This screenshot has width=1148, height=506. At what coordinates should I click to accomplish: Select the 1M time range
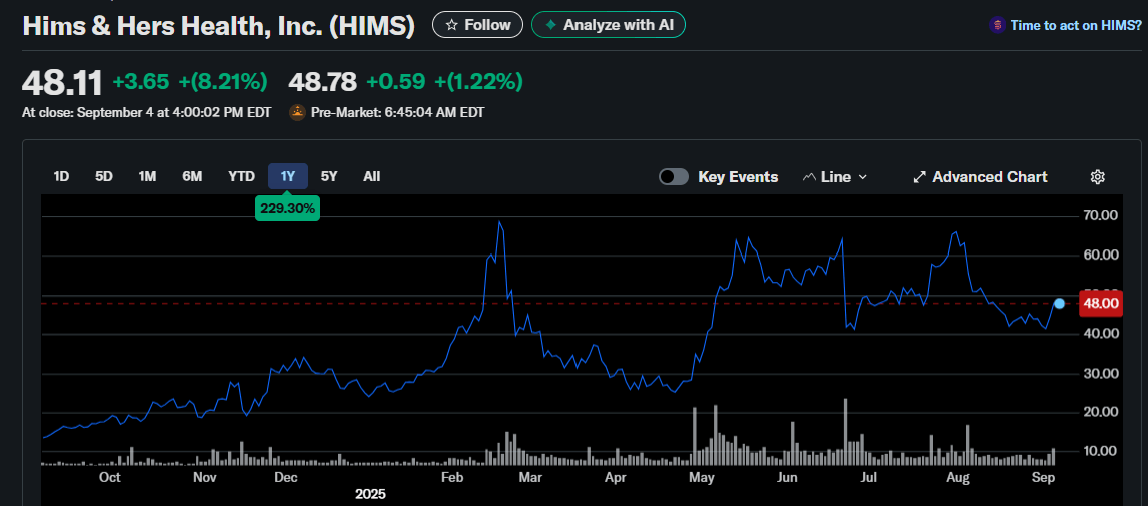(147, 177)
